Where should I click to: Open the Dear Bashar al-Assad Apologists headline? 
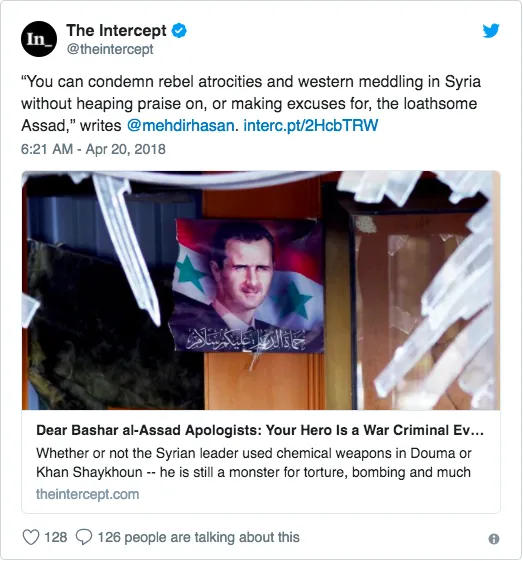point(260,430)
